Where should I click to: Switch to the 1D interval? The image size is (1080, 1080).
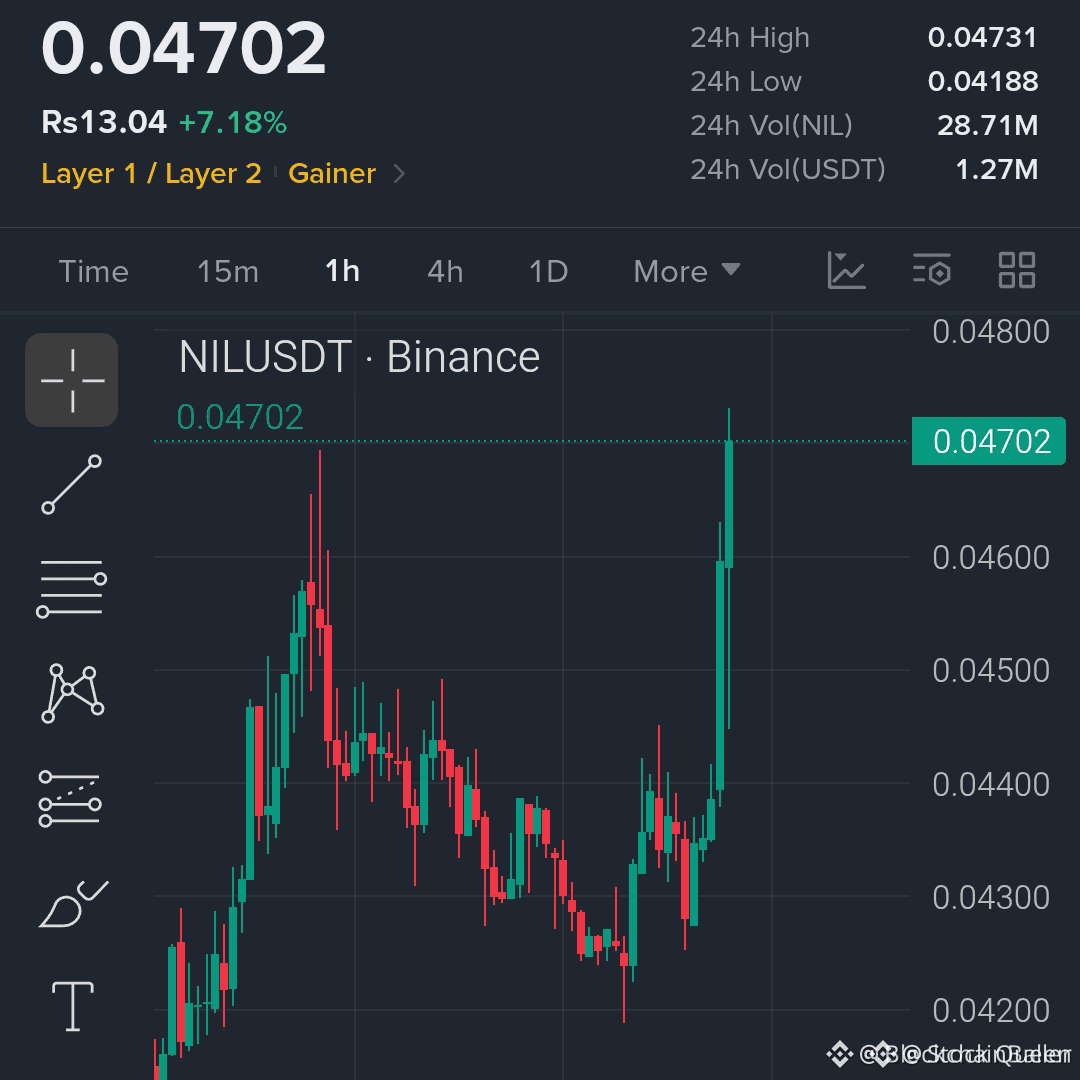[x=548, y=271]
